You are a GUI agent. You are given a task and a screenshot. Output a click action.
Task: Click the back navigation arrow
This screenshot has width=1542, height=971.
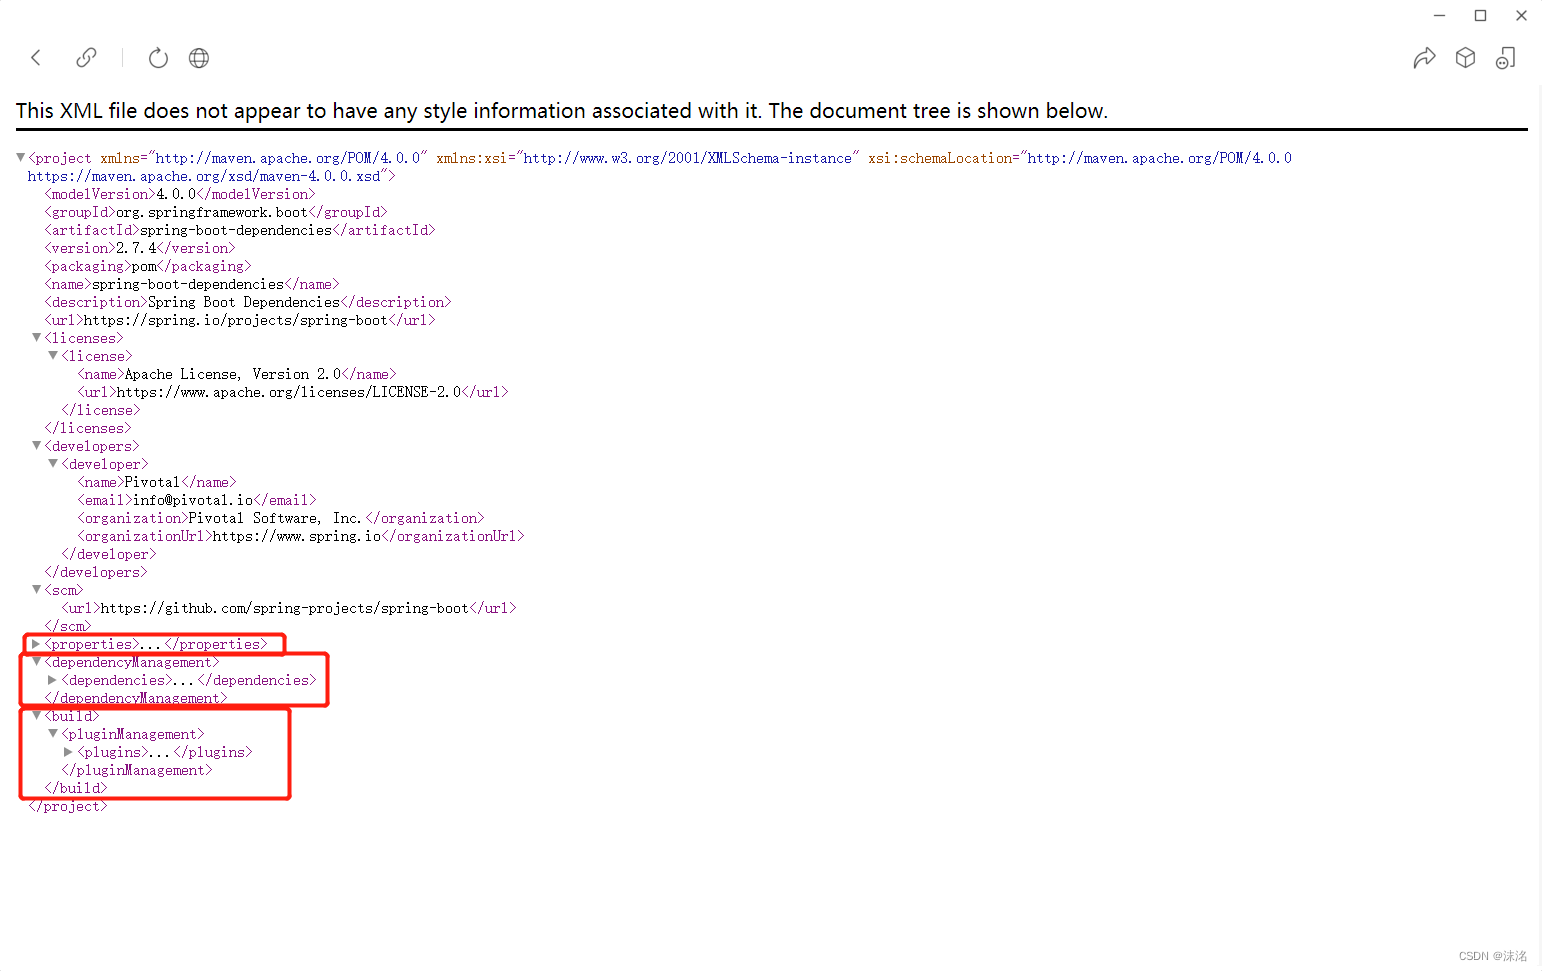(36, 58)
